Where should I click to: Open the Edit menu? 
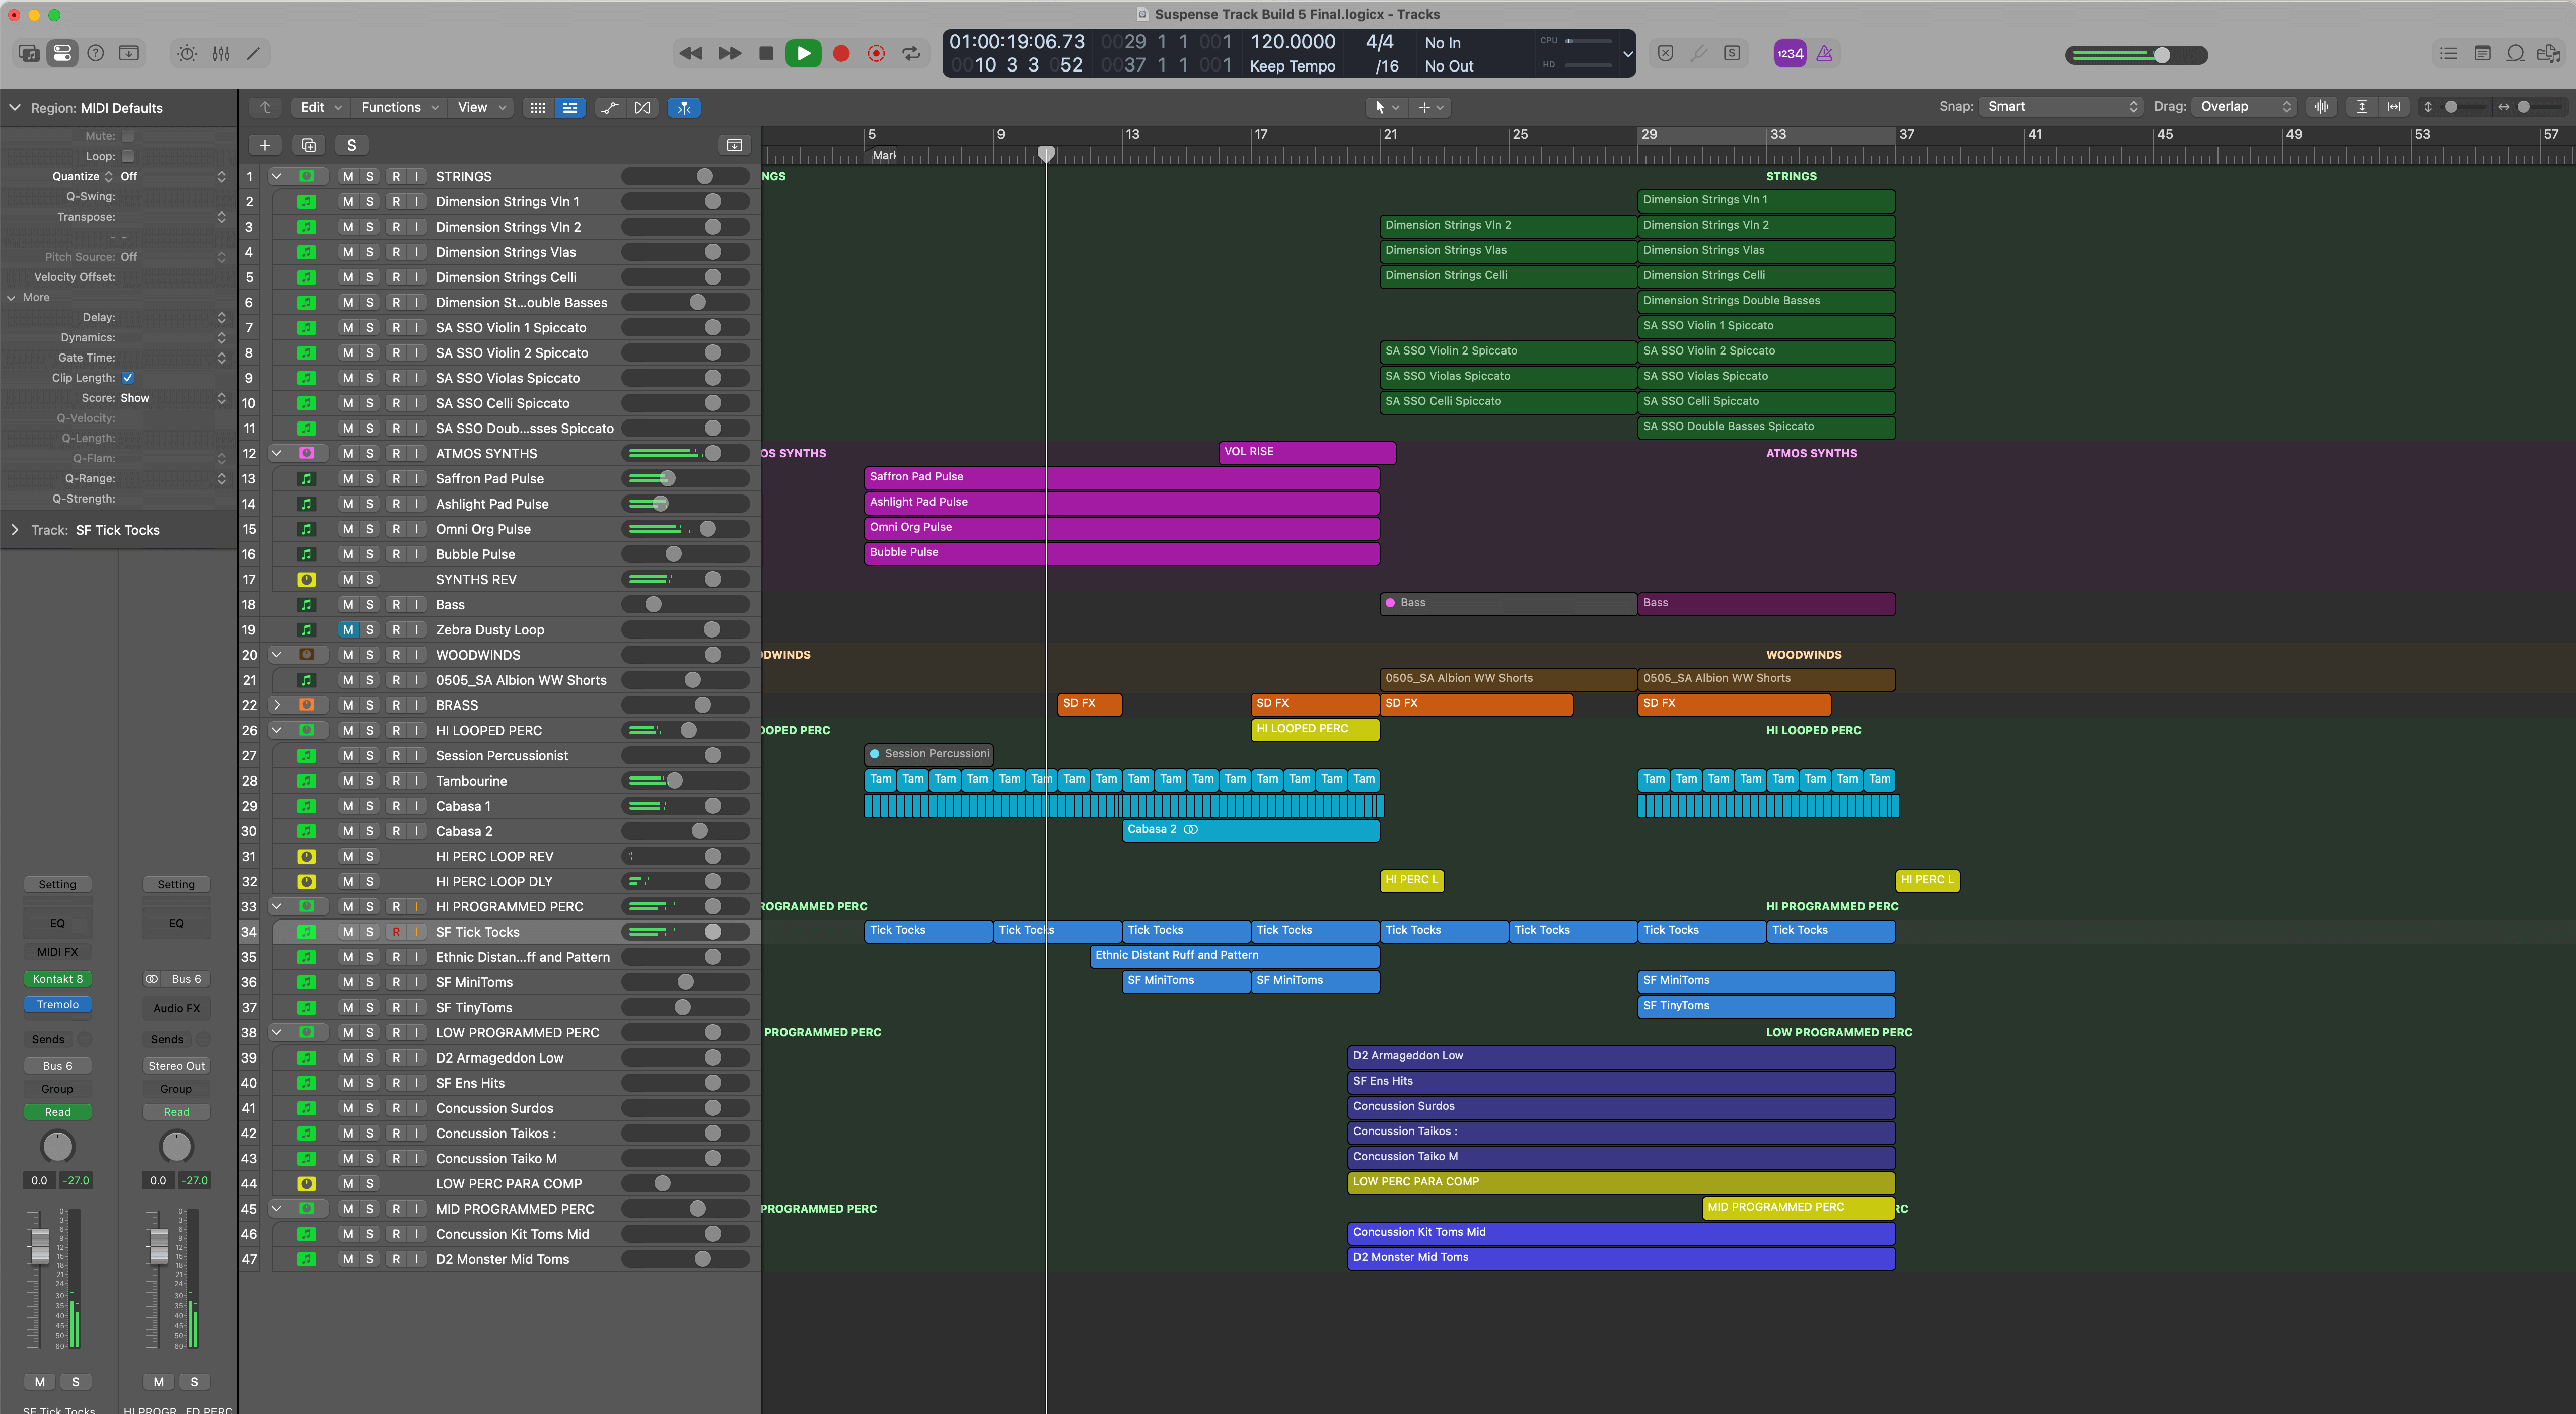point(321,107)
